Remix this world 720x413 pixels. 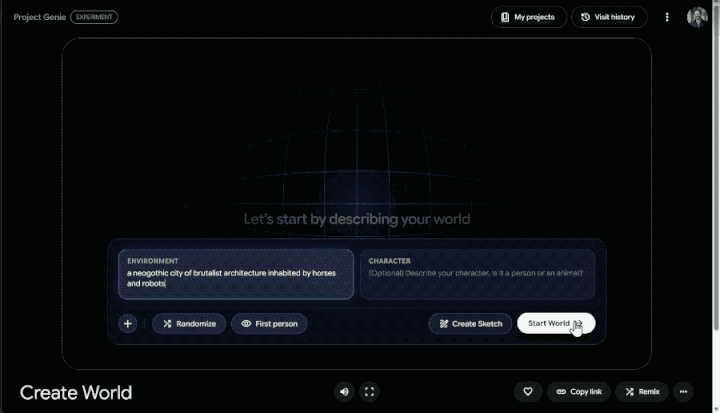[642, 391]
